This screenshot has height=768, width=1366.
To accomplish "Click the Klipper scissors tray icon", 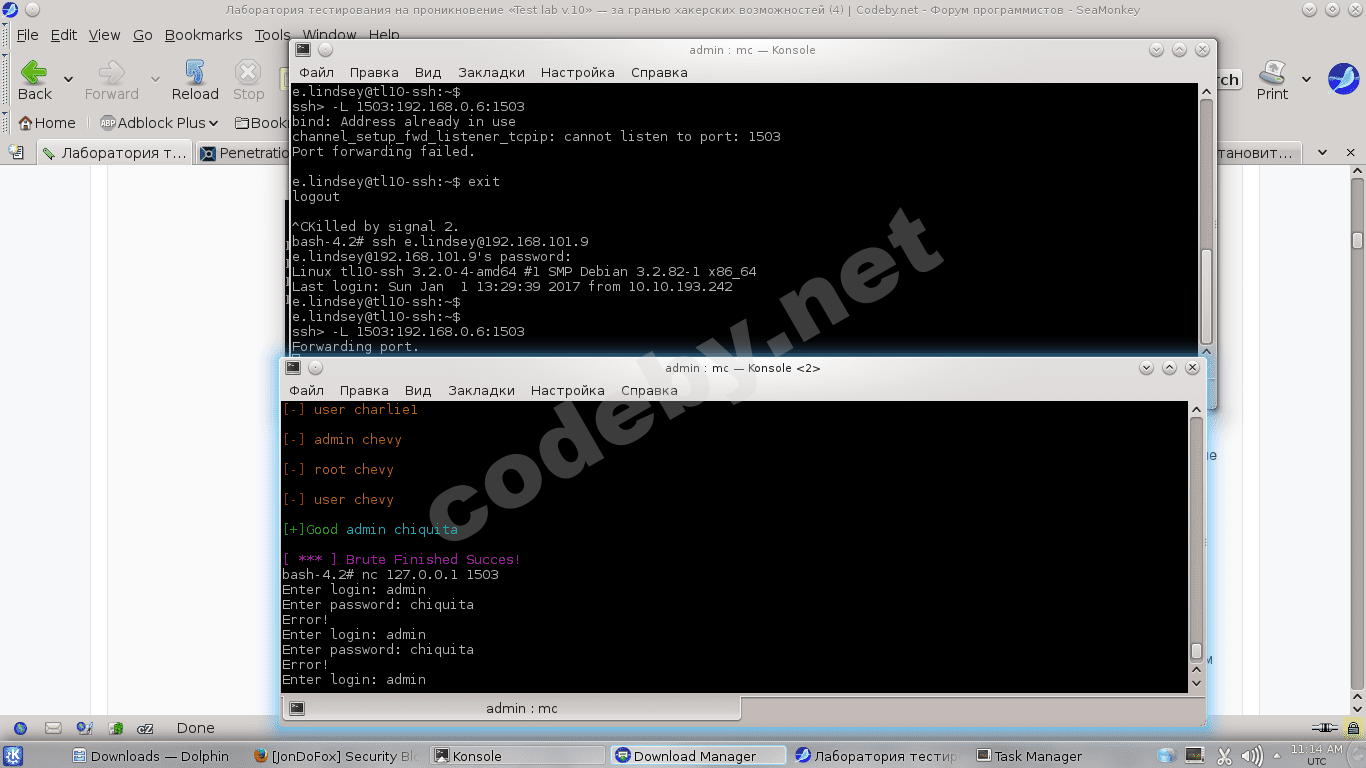I will (1223, 756).
